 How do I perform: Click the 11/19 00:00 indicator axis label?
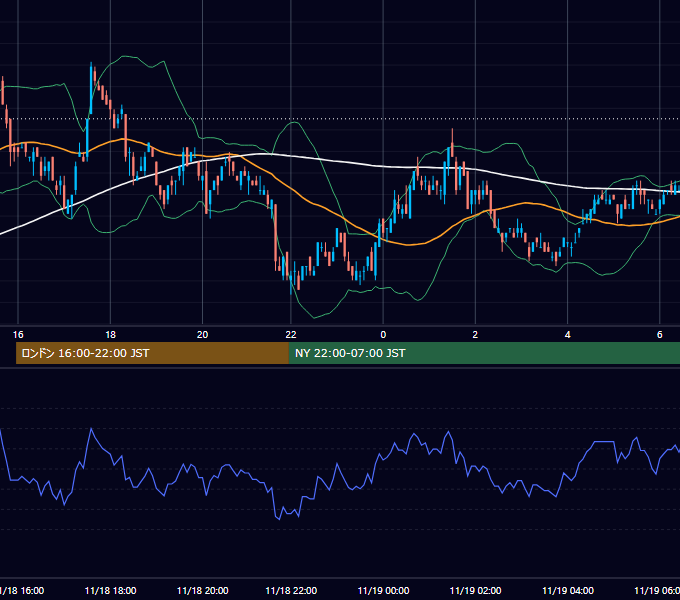pyautogui.click(x=383, y=590)
